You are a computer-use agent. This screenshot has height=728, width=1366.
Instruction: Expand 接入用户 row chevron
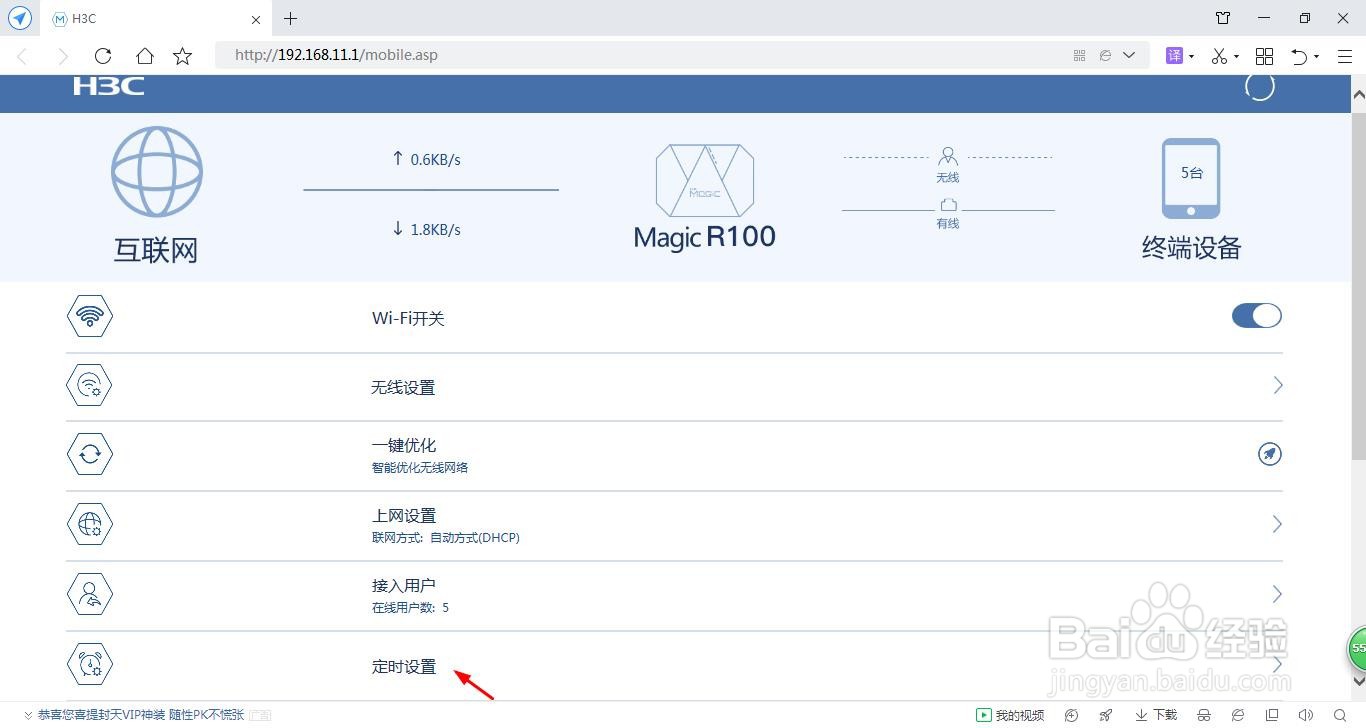1277,594
